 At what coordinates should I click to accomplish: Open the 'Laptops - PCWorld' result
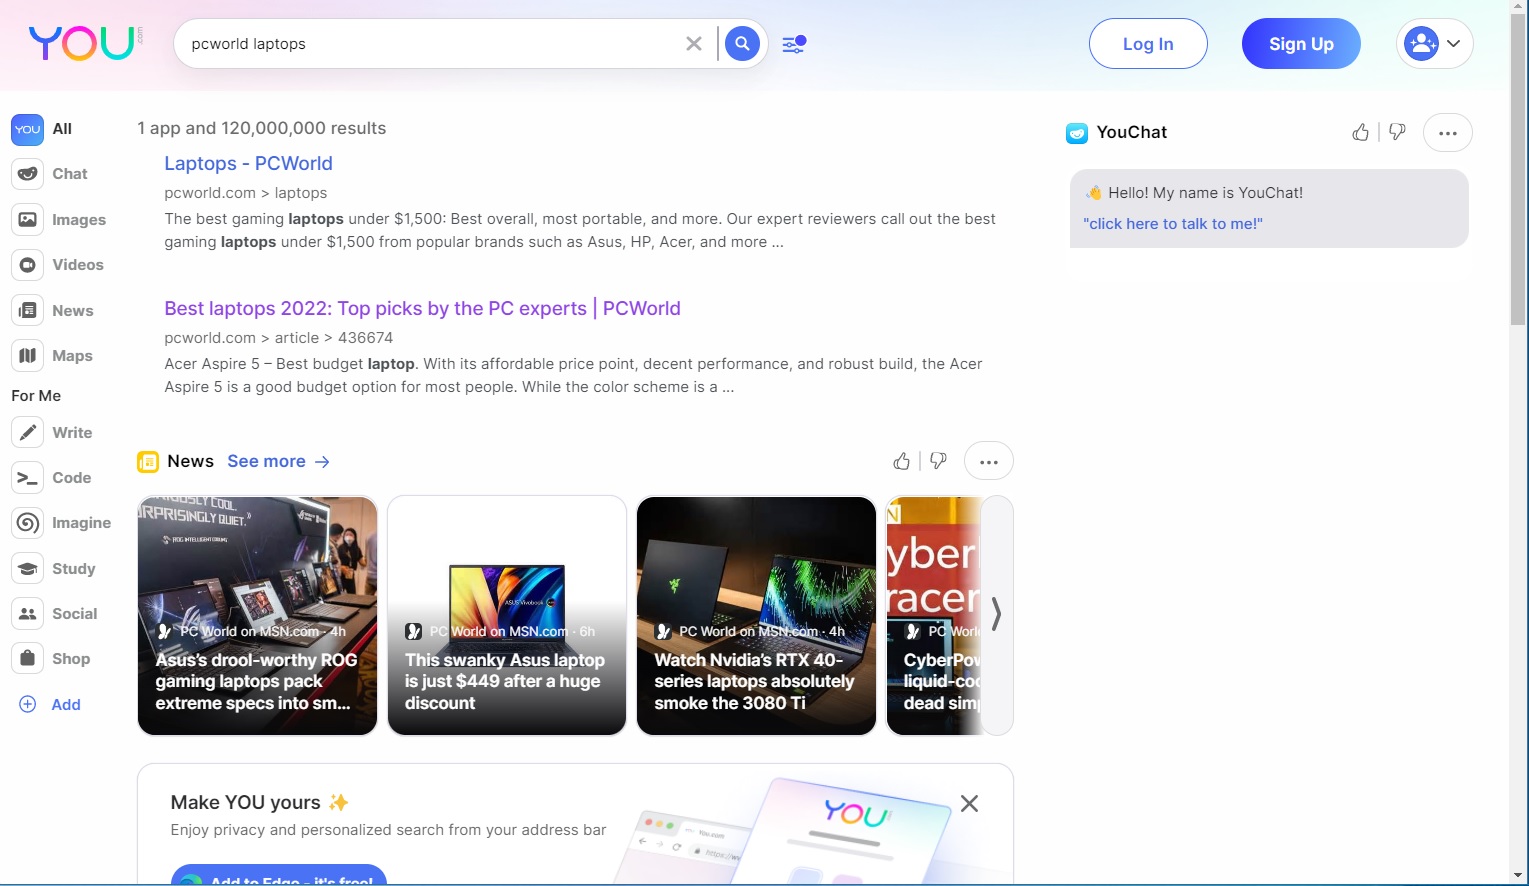point(248,163)
